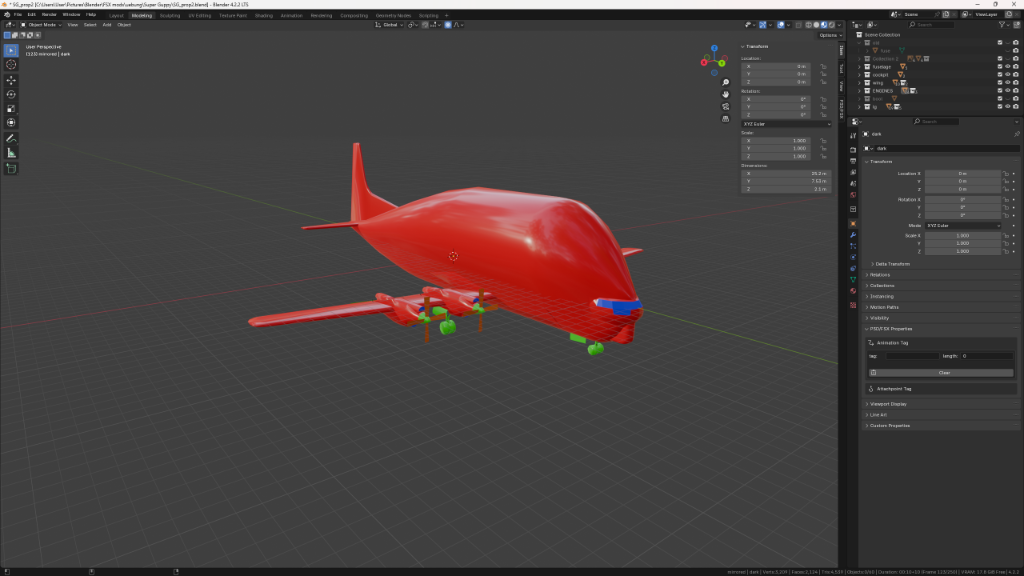
Task: Toggle visibility of the ENGINES collection
Action: (1007, 90)
